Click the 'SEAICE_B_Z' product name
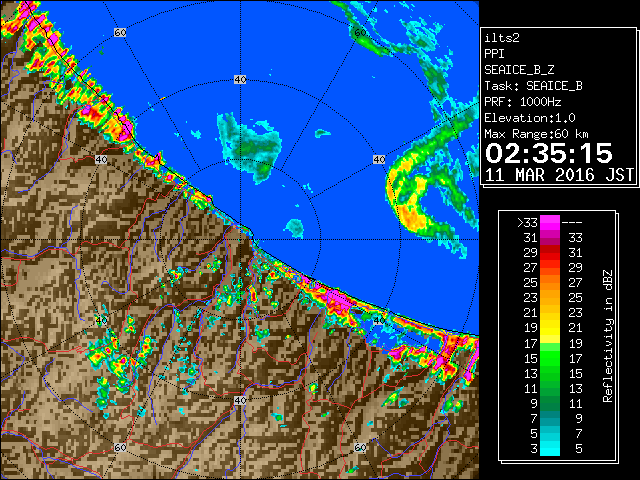640x480 pixels. point(519,70)
